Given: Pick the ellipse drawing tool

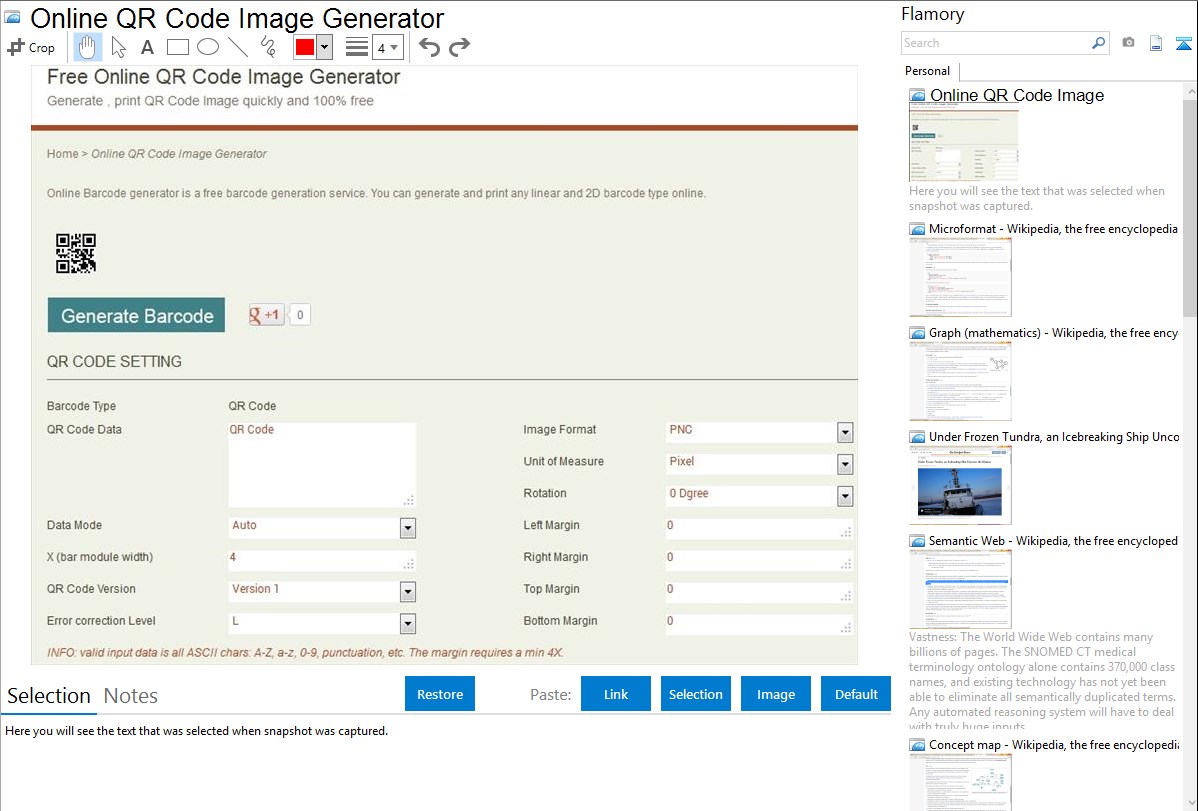Looking at the screenshot, I should (x=208, y=47).
